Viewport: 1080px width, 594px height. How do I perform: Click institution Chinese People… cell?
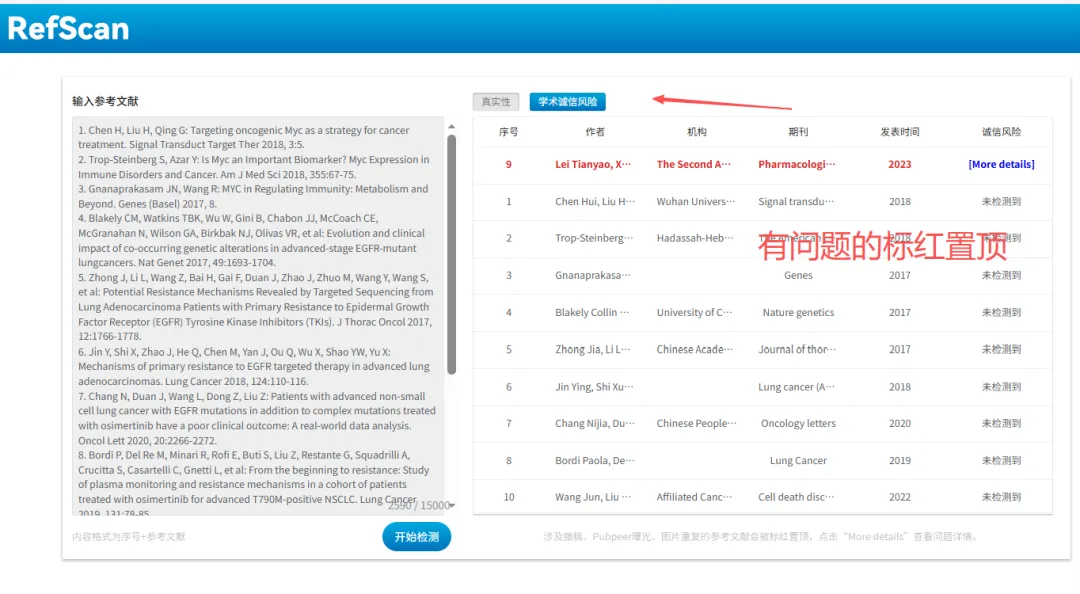pos(696,423)
